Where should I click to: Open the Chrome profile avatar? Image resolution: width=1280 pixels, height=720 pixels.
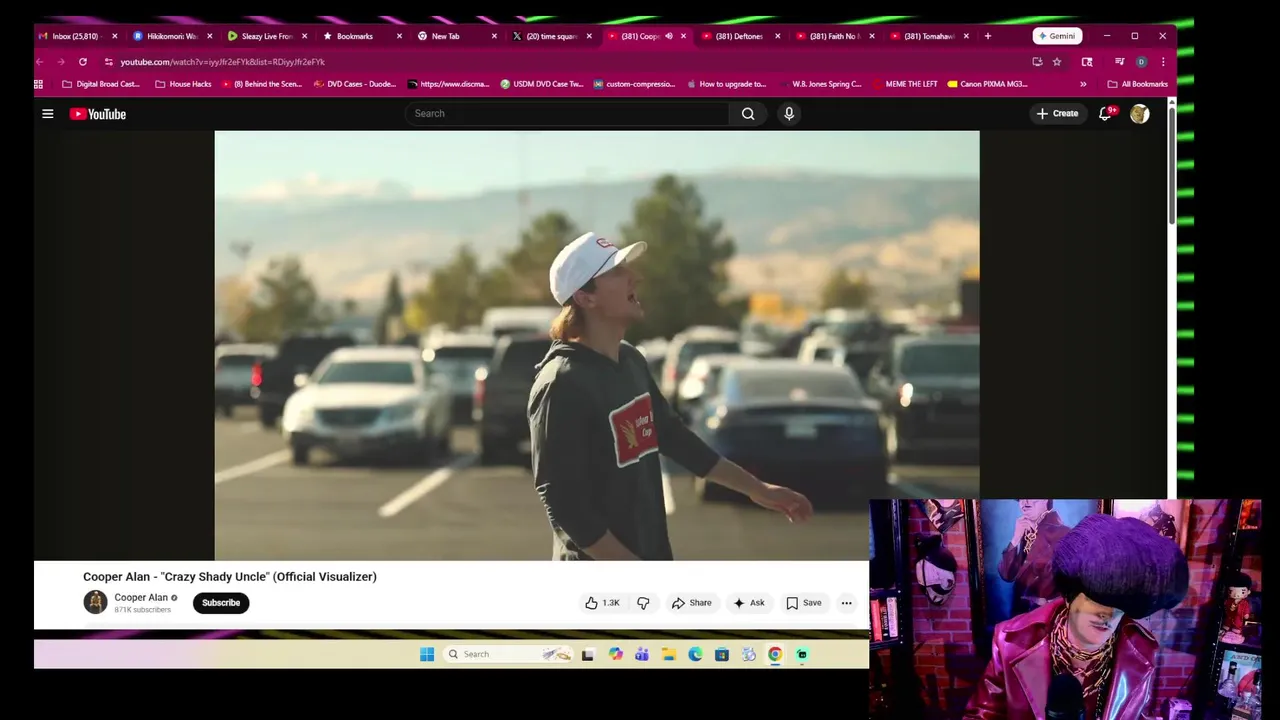[x=1141, y=62]
